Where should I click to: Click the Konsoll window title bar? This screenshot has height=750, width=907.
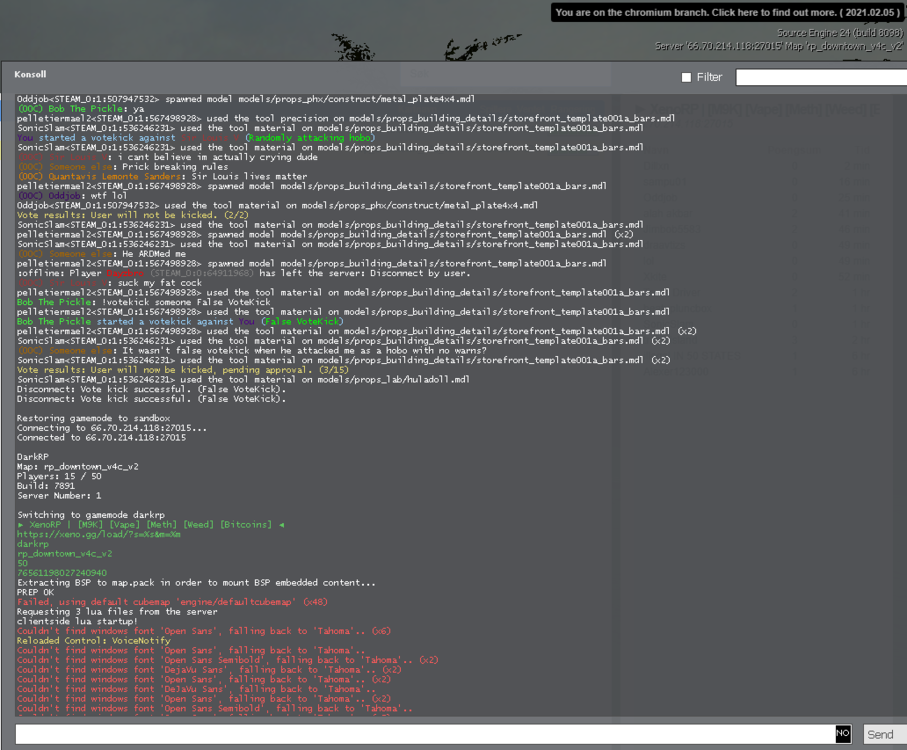300,74
